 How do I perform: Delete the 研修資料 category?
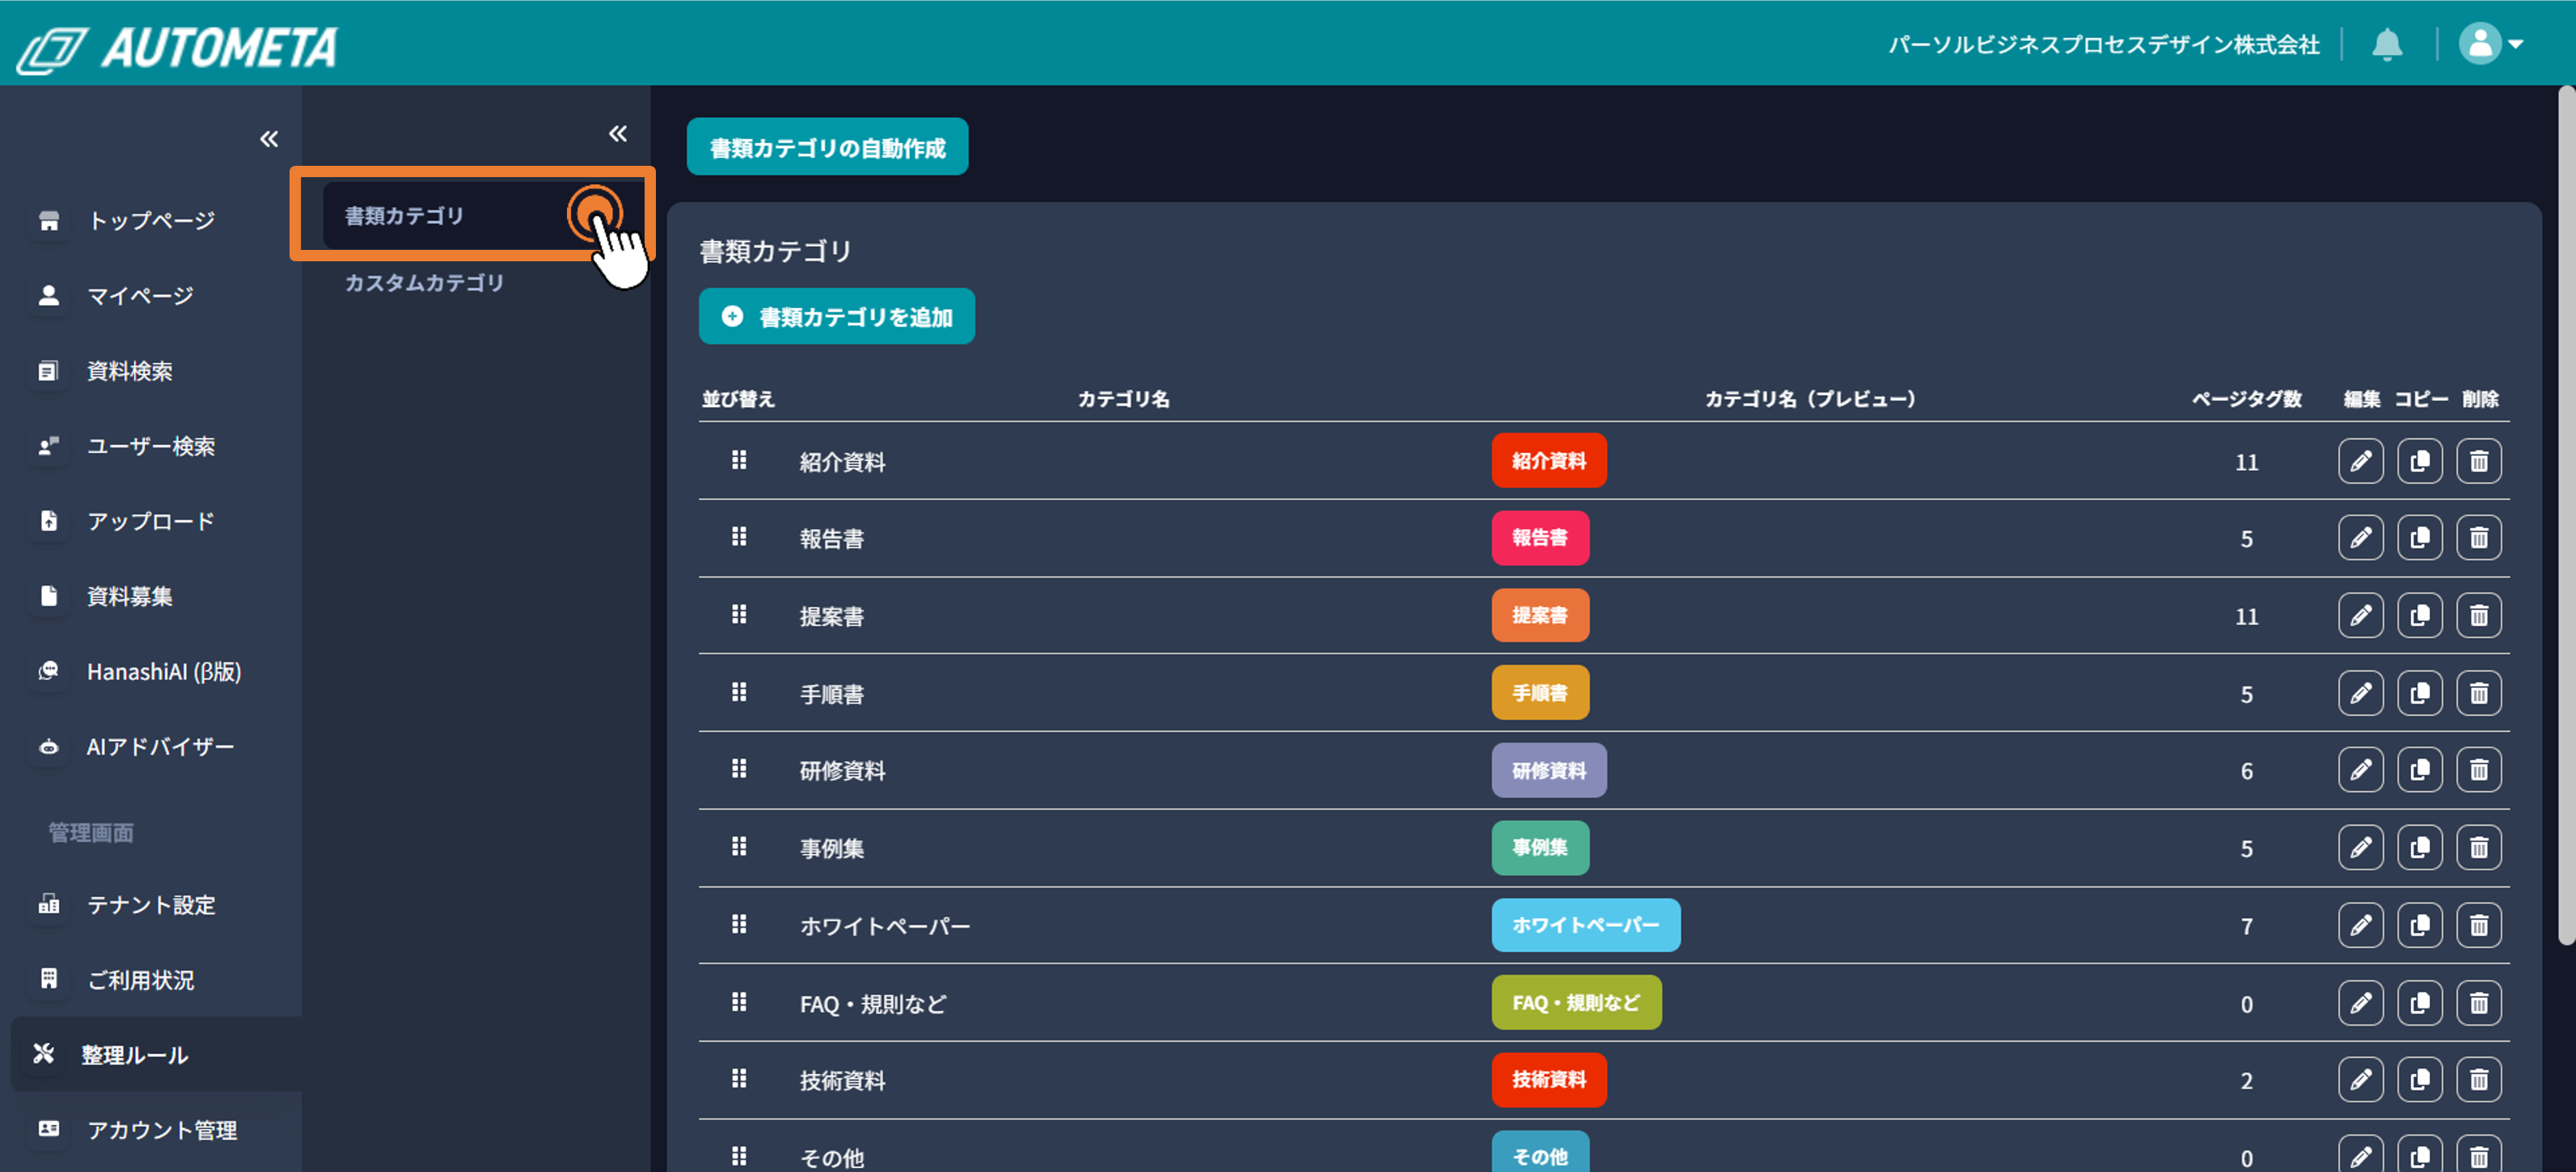(x=2478, y=770)
